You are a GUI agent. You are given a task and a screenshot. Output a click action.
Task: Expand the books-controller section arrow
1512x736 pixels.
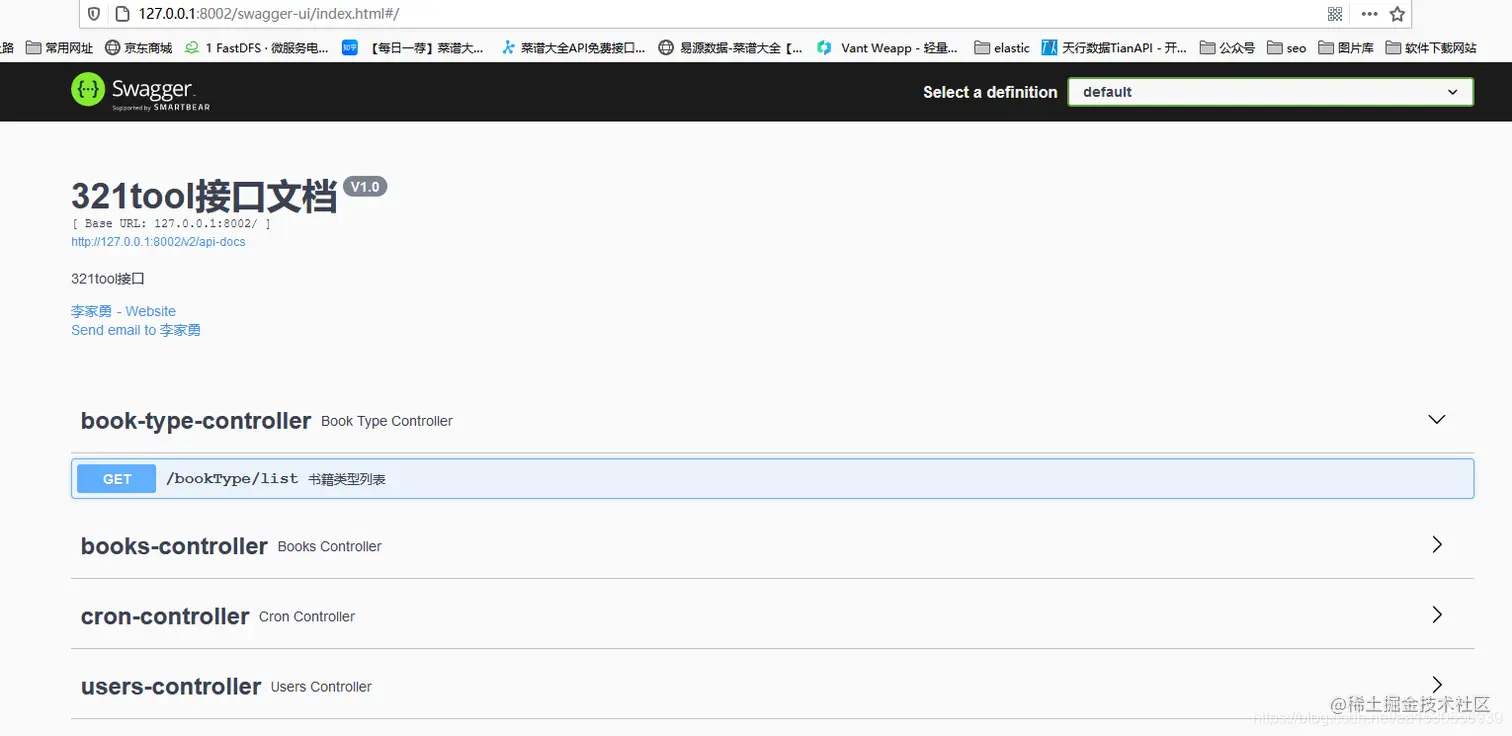(1437, 545)
